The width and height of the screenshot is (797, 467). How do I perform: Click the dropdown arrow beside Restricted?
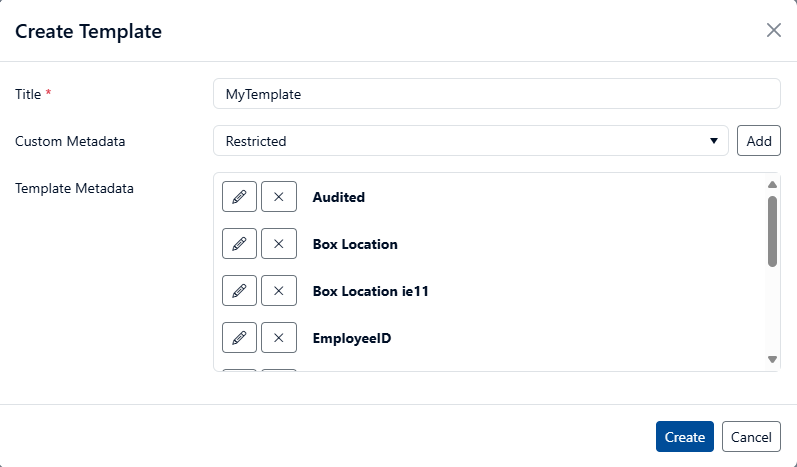(x=714, y=141)
